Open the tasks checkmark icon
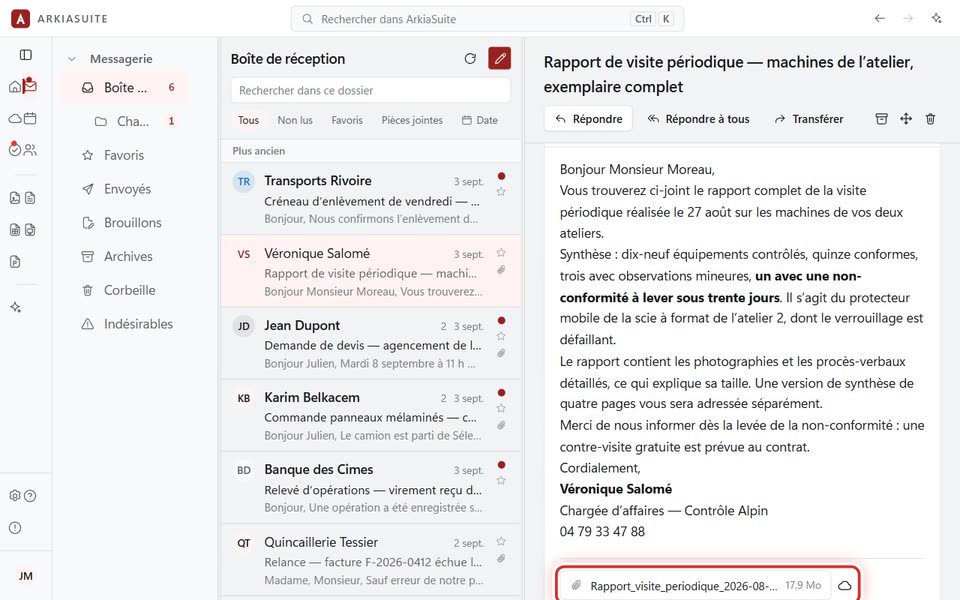The height and width of the screenshot is (600, 960). coord(15,149)
